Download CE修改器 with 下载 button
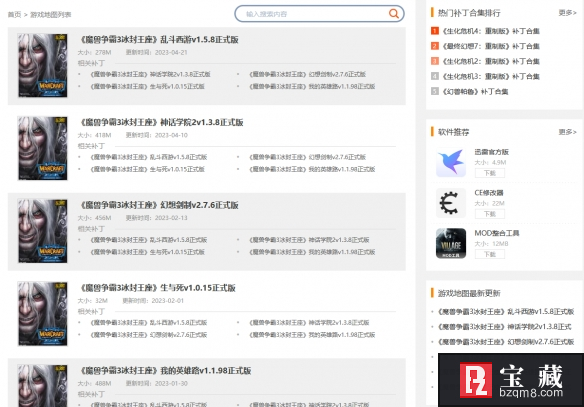The height and width of the screenshot is (407, 584). pyautogui.click(x=490, y=214)
